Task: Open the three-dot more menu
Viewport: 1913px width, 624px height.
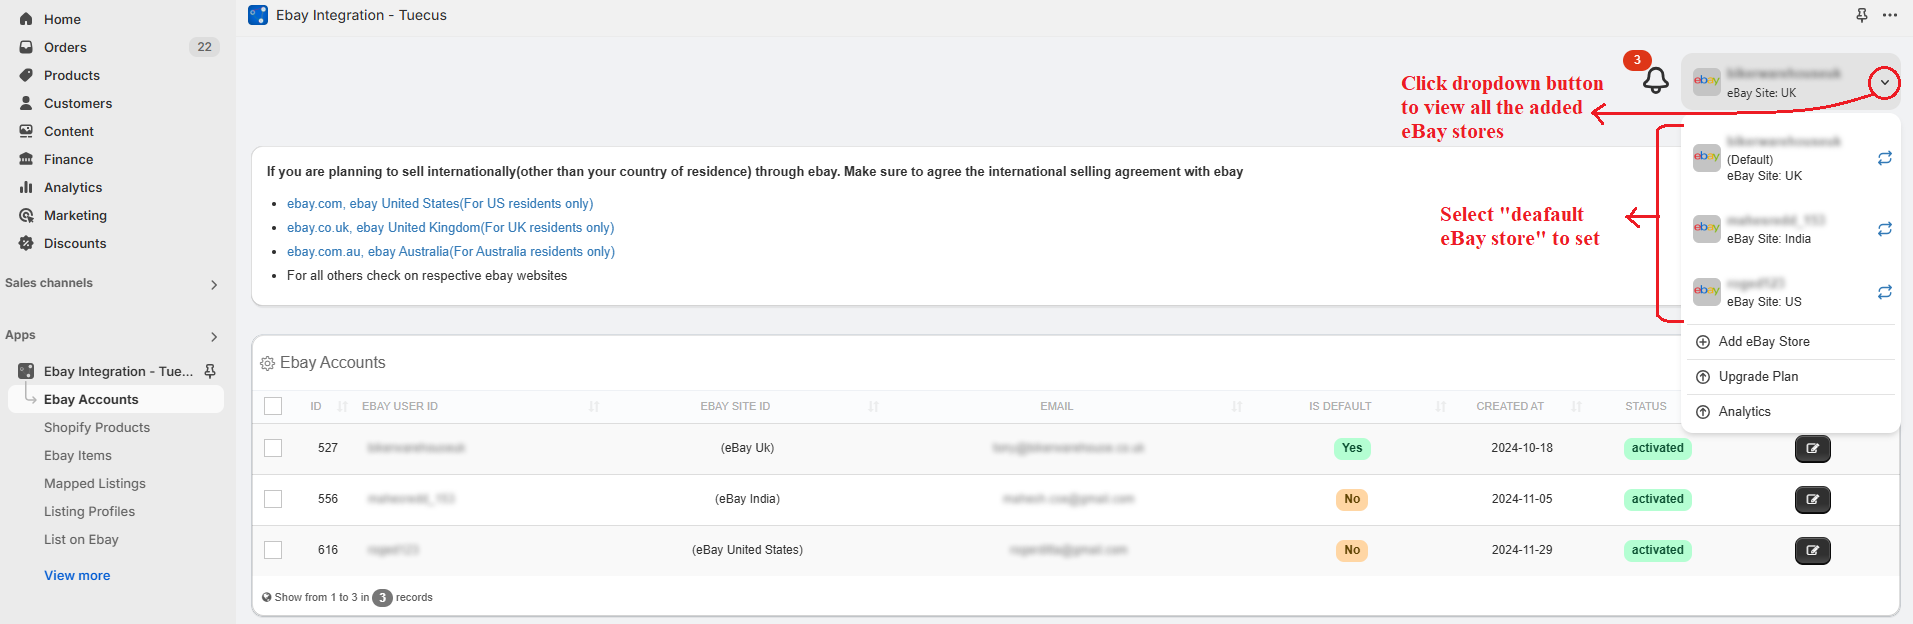Action: tap(1889, 15)
